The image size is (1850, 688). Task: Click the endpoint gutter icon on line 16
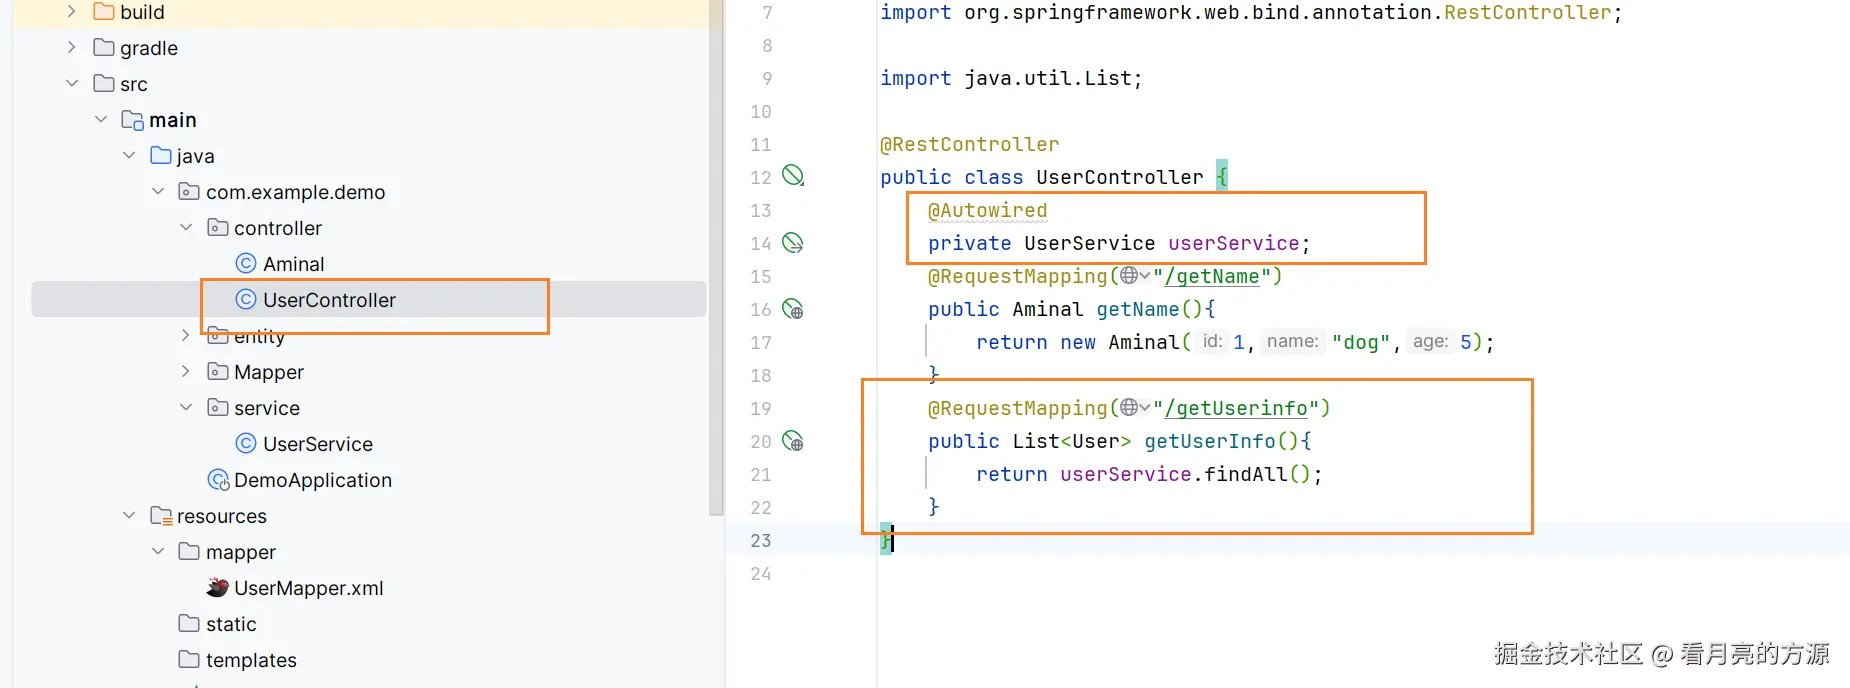tap(793, 308)
